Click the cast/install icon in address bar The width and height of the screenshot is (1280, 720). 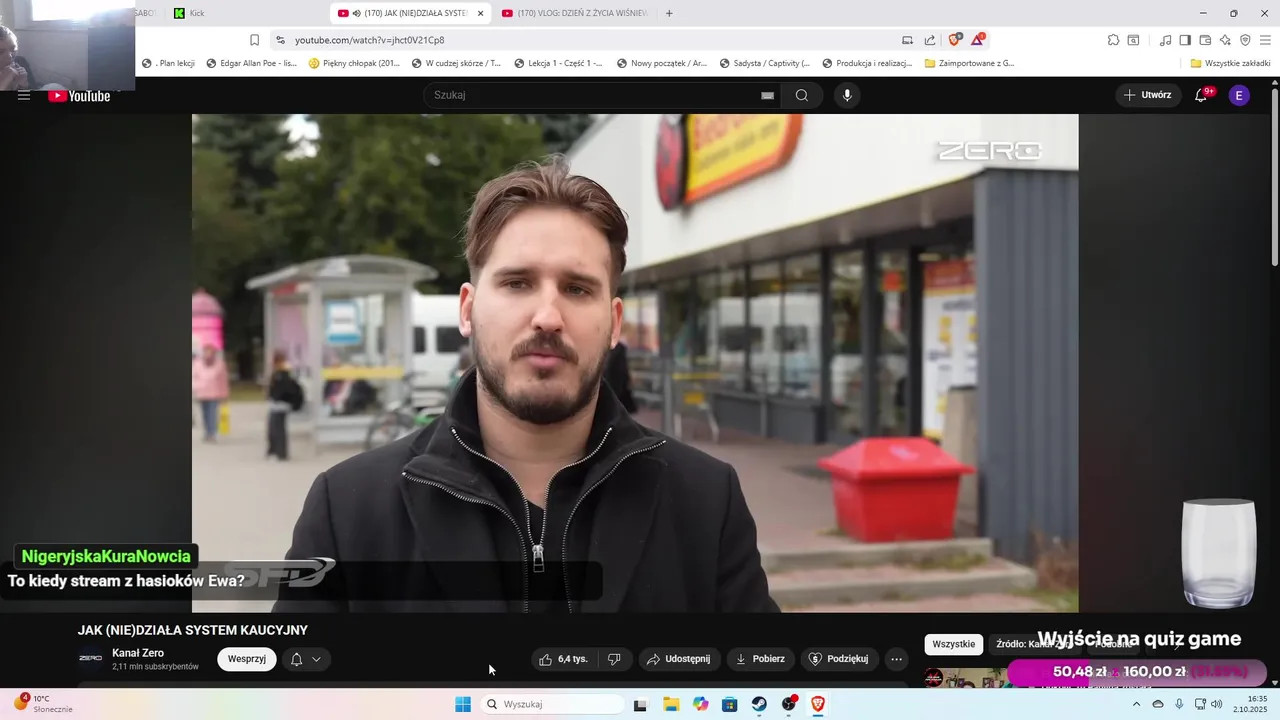point(907,40)
